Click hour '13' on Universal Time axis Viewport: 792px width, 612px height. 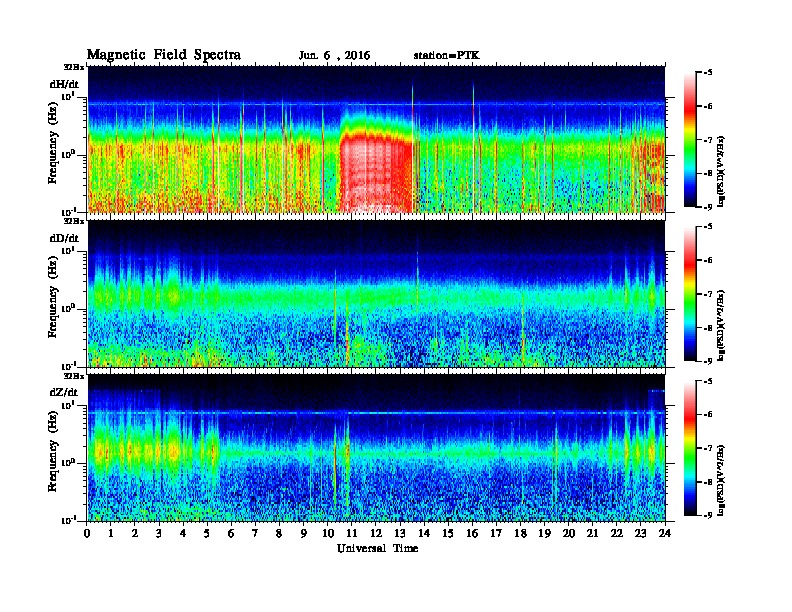point(400,534)
